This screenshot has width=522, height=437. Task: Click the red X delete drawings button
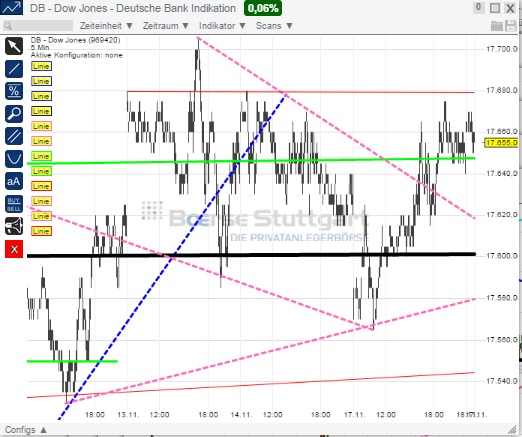tap(14, 249)
